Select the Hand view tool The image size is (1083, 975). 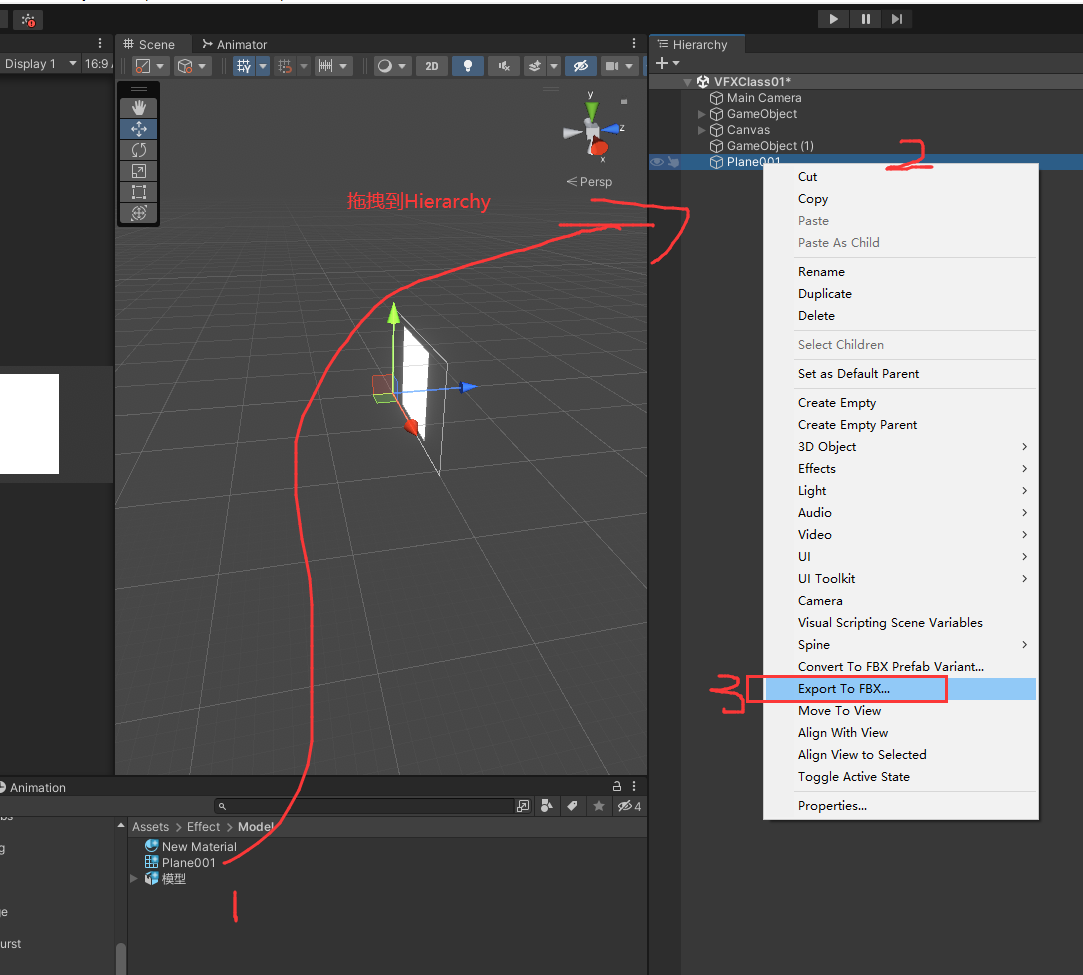(x=139, y=108)
